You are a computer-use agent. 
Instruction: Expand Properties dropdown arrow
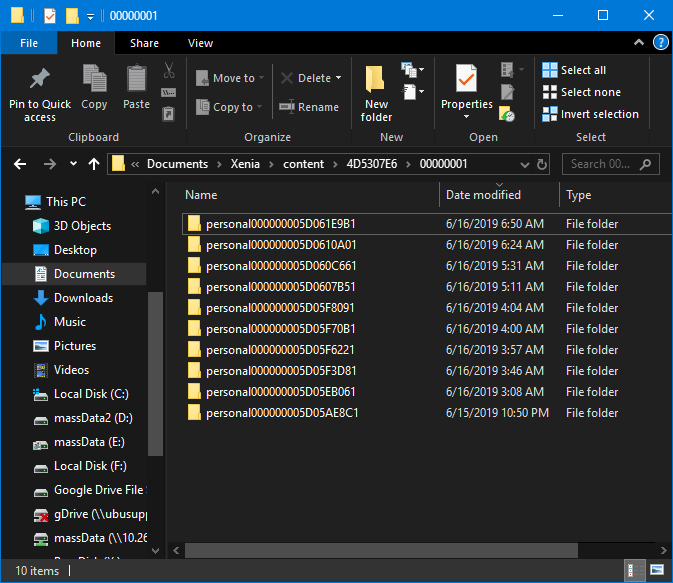point(467,117)
